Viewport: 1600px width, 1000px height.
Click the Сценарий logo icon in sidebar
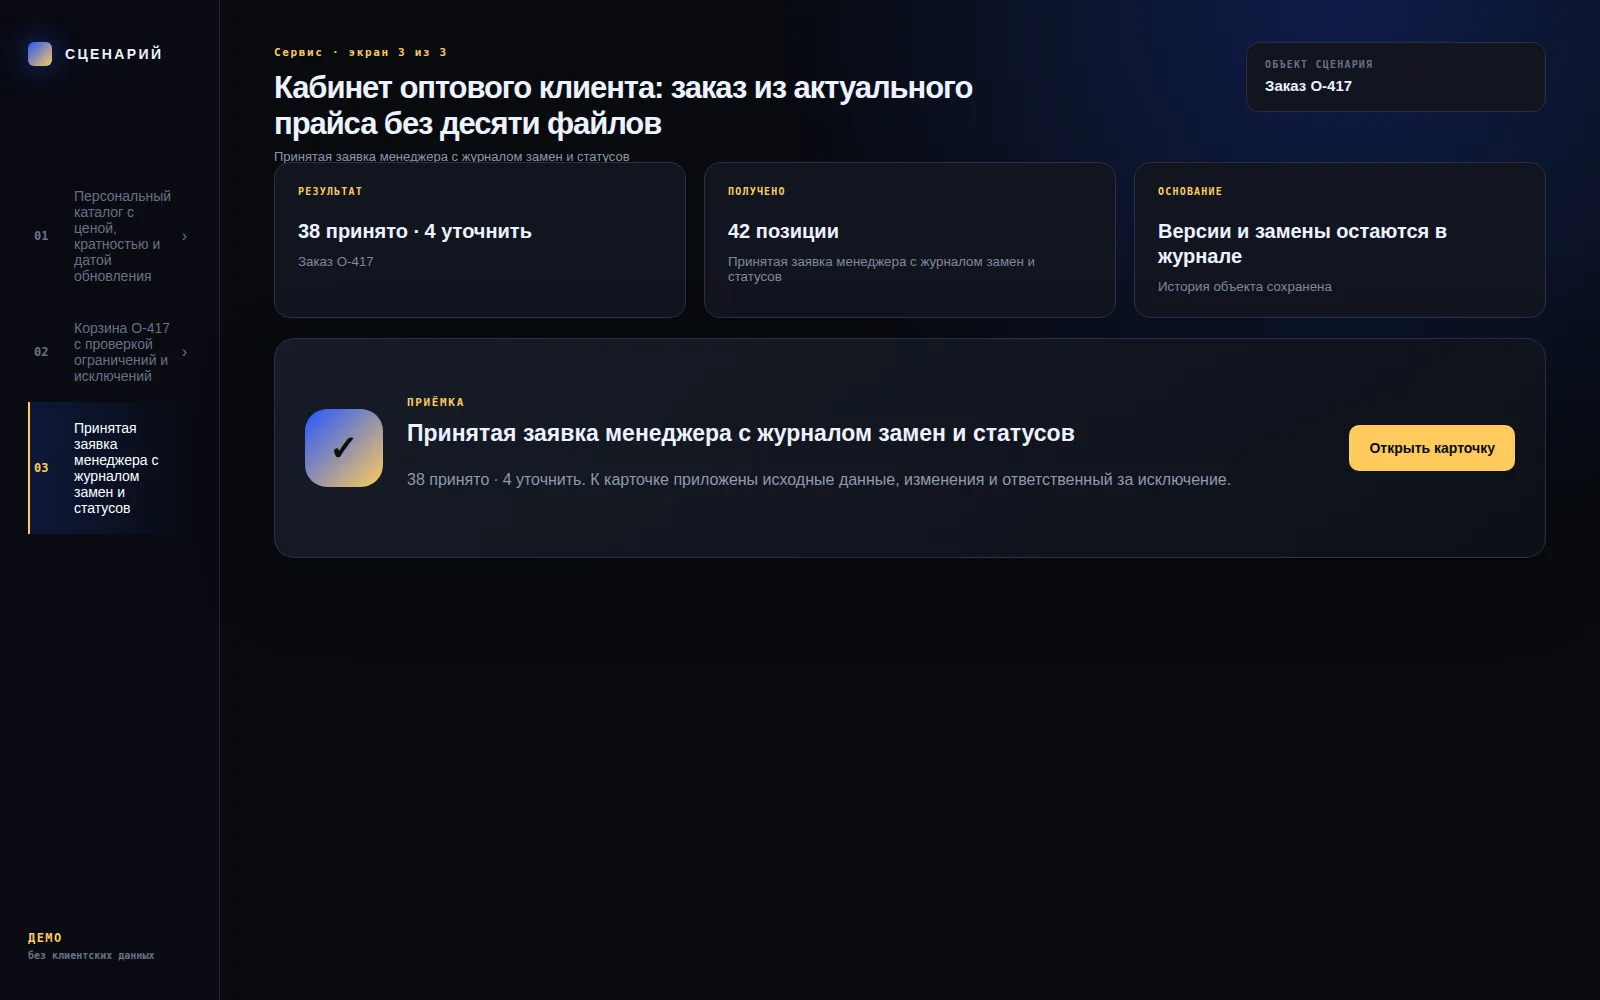pos(40,54)
